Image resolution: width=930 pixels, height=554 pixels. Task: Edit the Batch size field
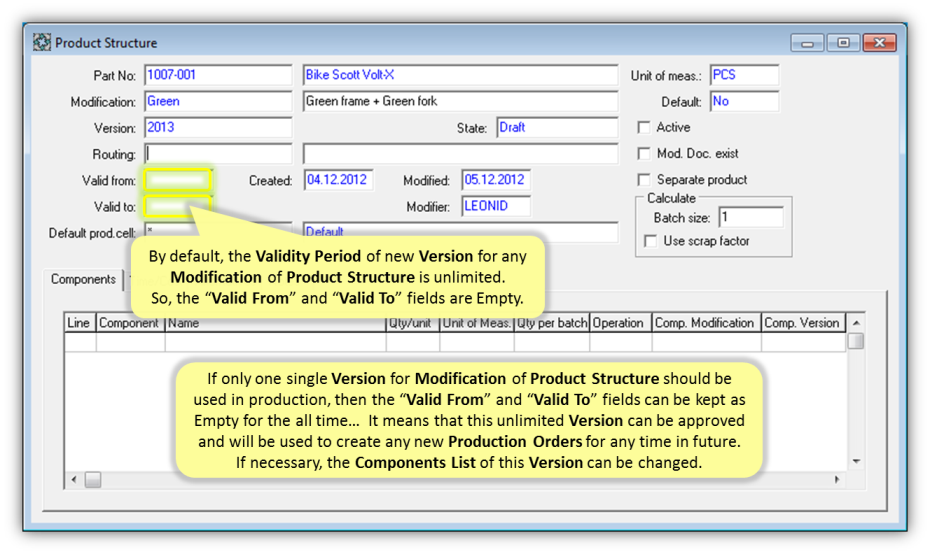(750, 217)
